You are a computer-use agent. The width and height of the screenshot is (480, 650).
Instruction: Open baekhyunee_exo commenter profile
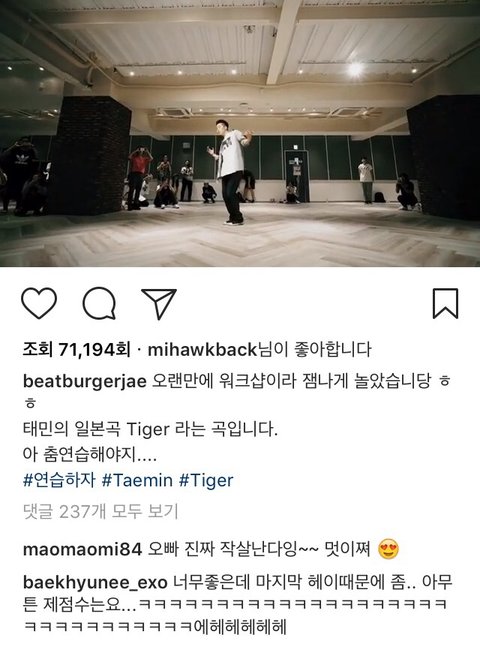pos(95,583)
